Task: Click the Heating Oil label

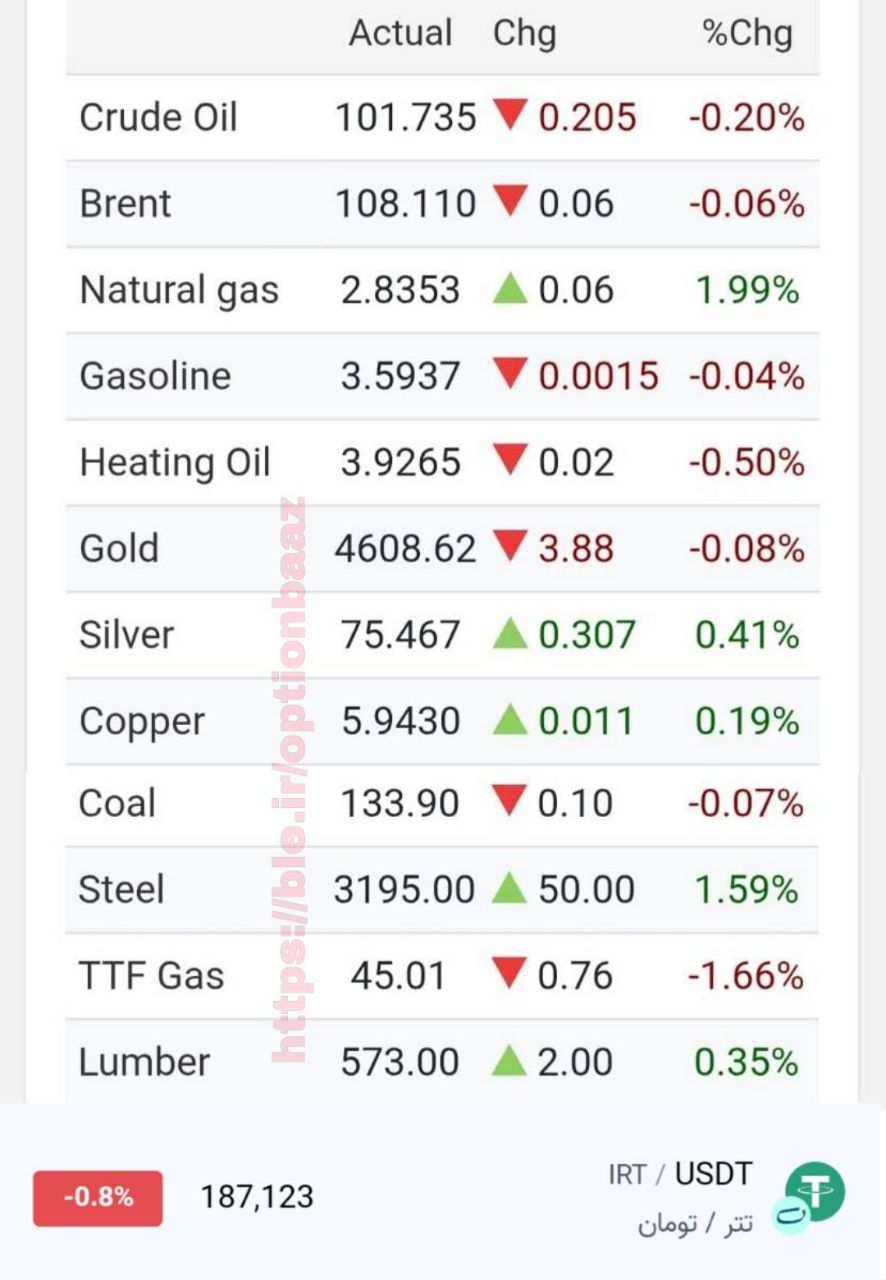Action: click(175, 463)
